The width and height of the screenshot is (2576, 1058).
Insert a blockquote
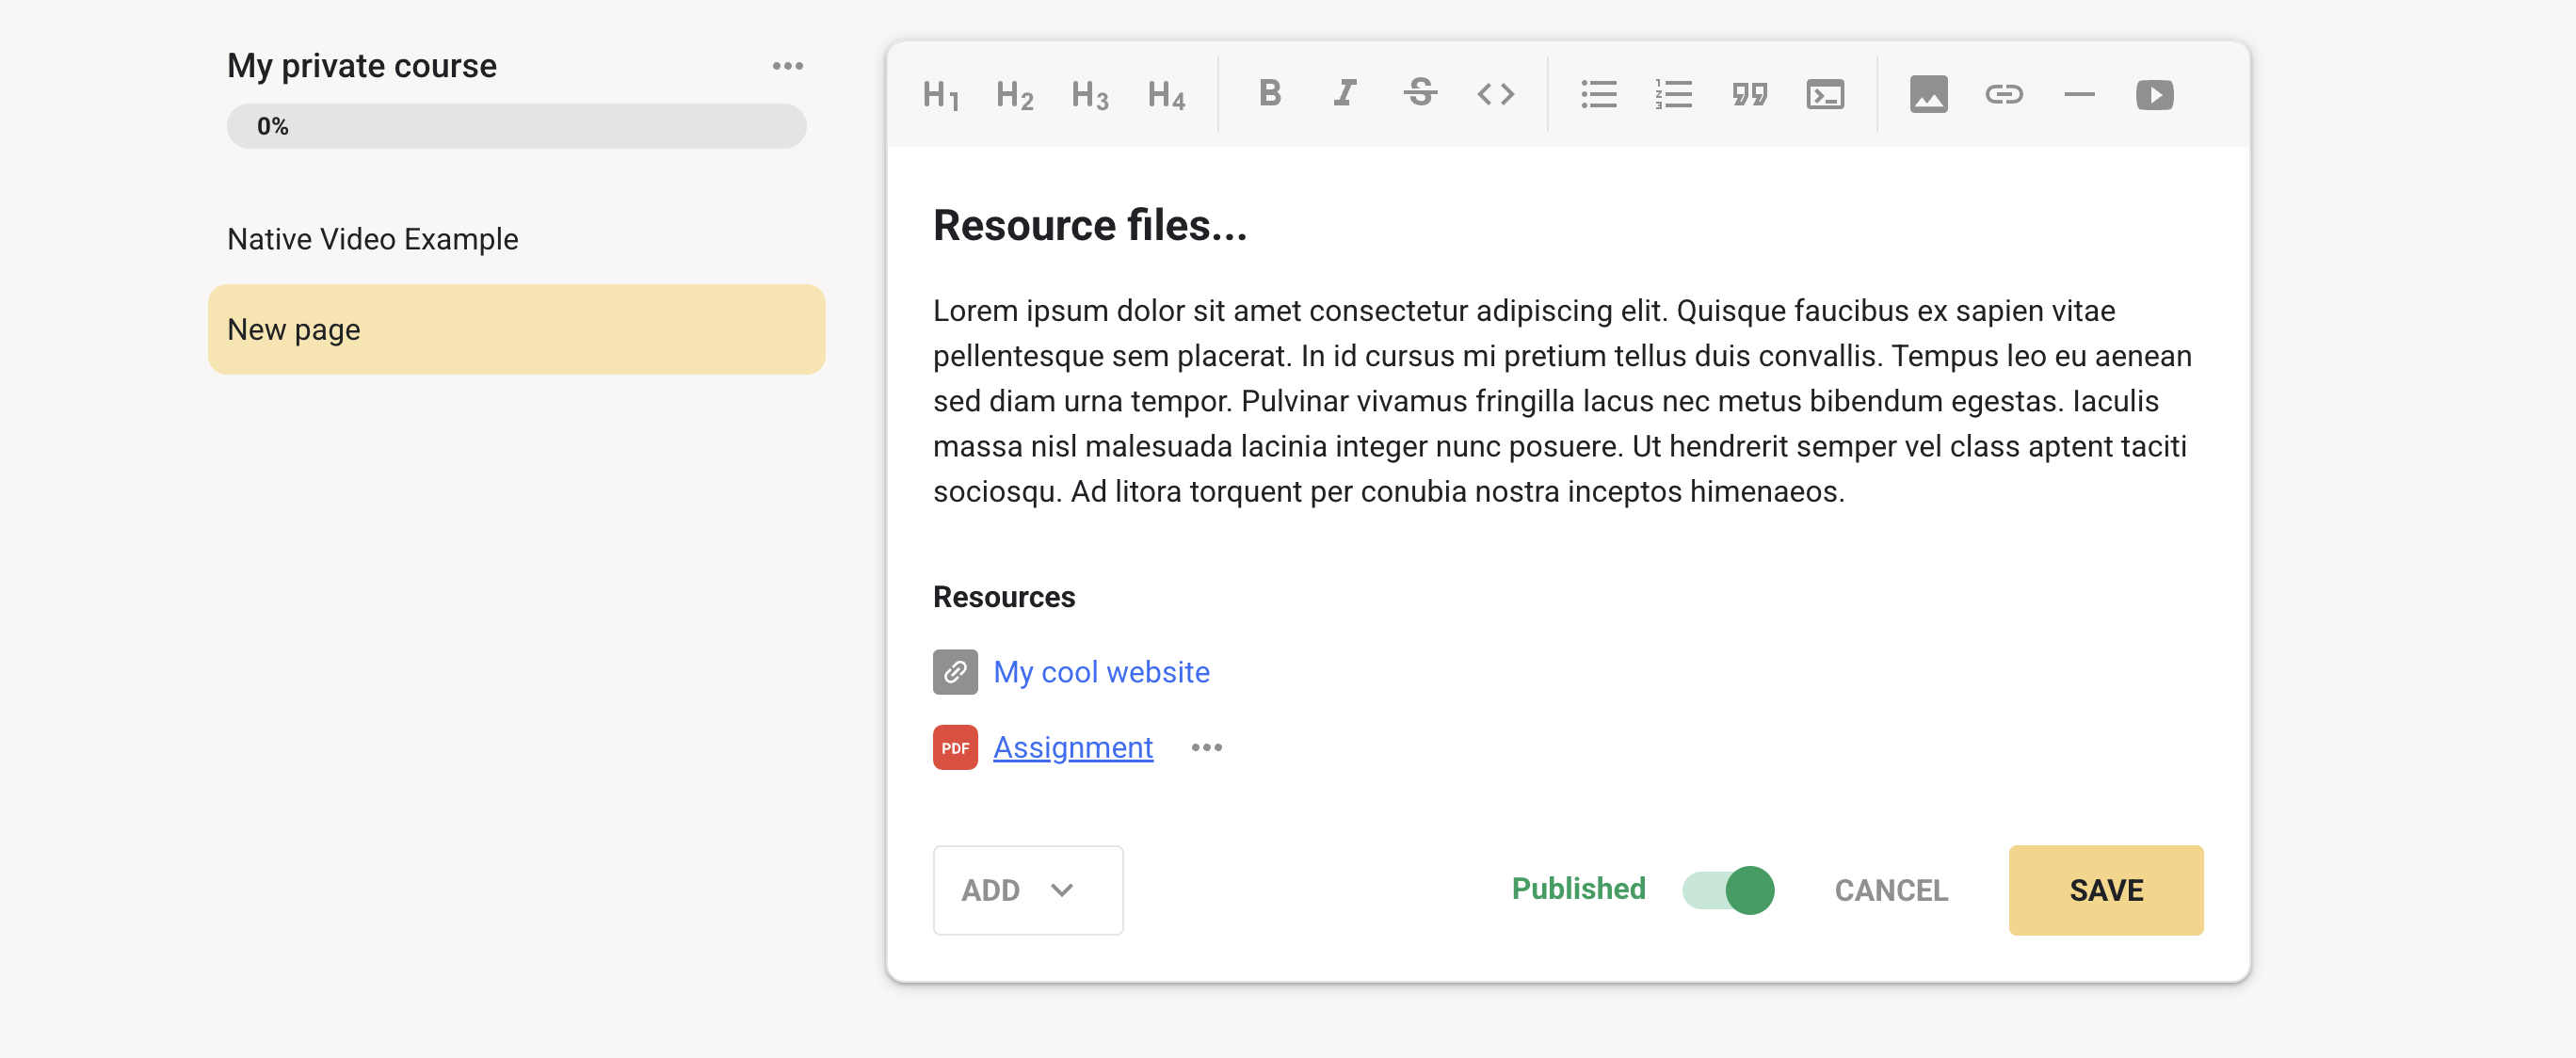click(1749, 94)
